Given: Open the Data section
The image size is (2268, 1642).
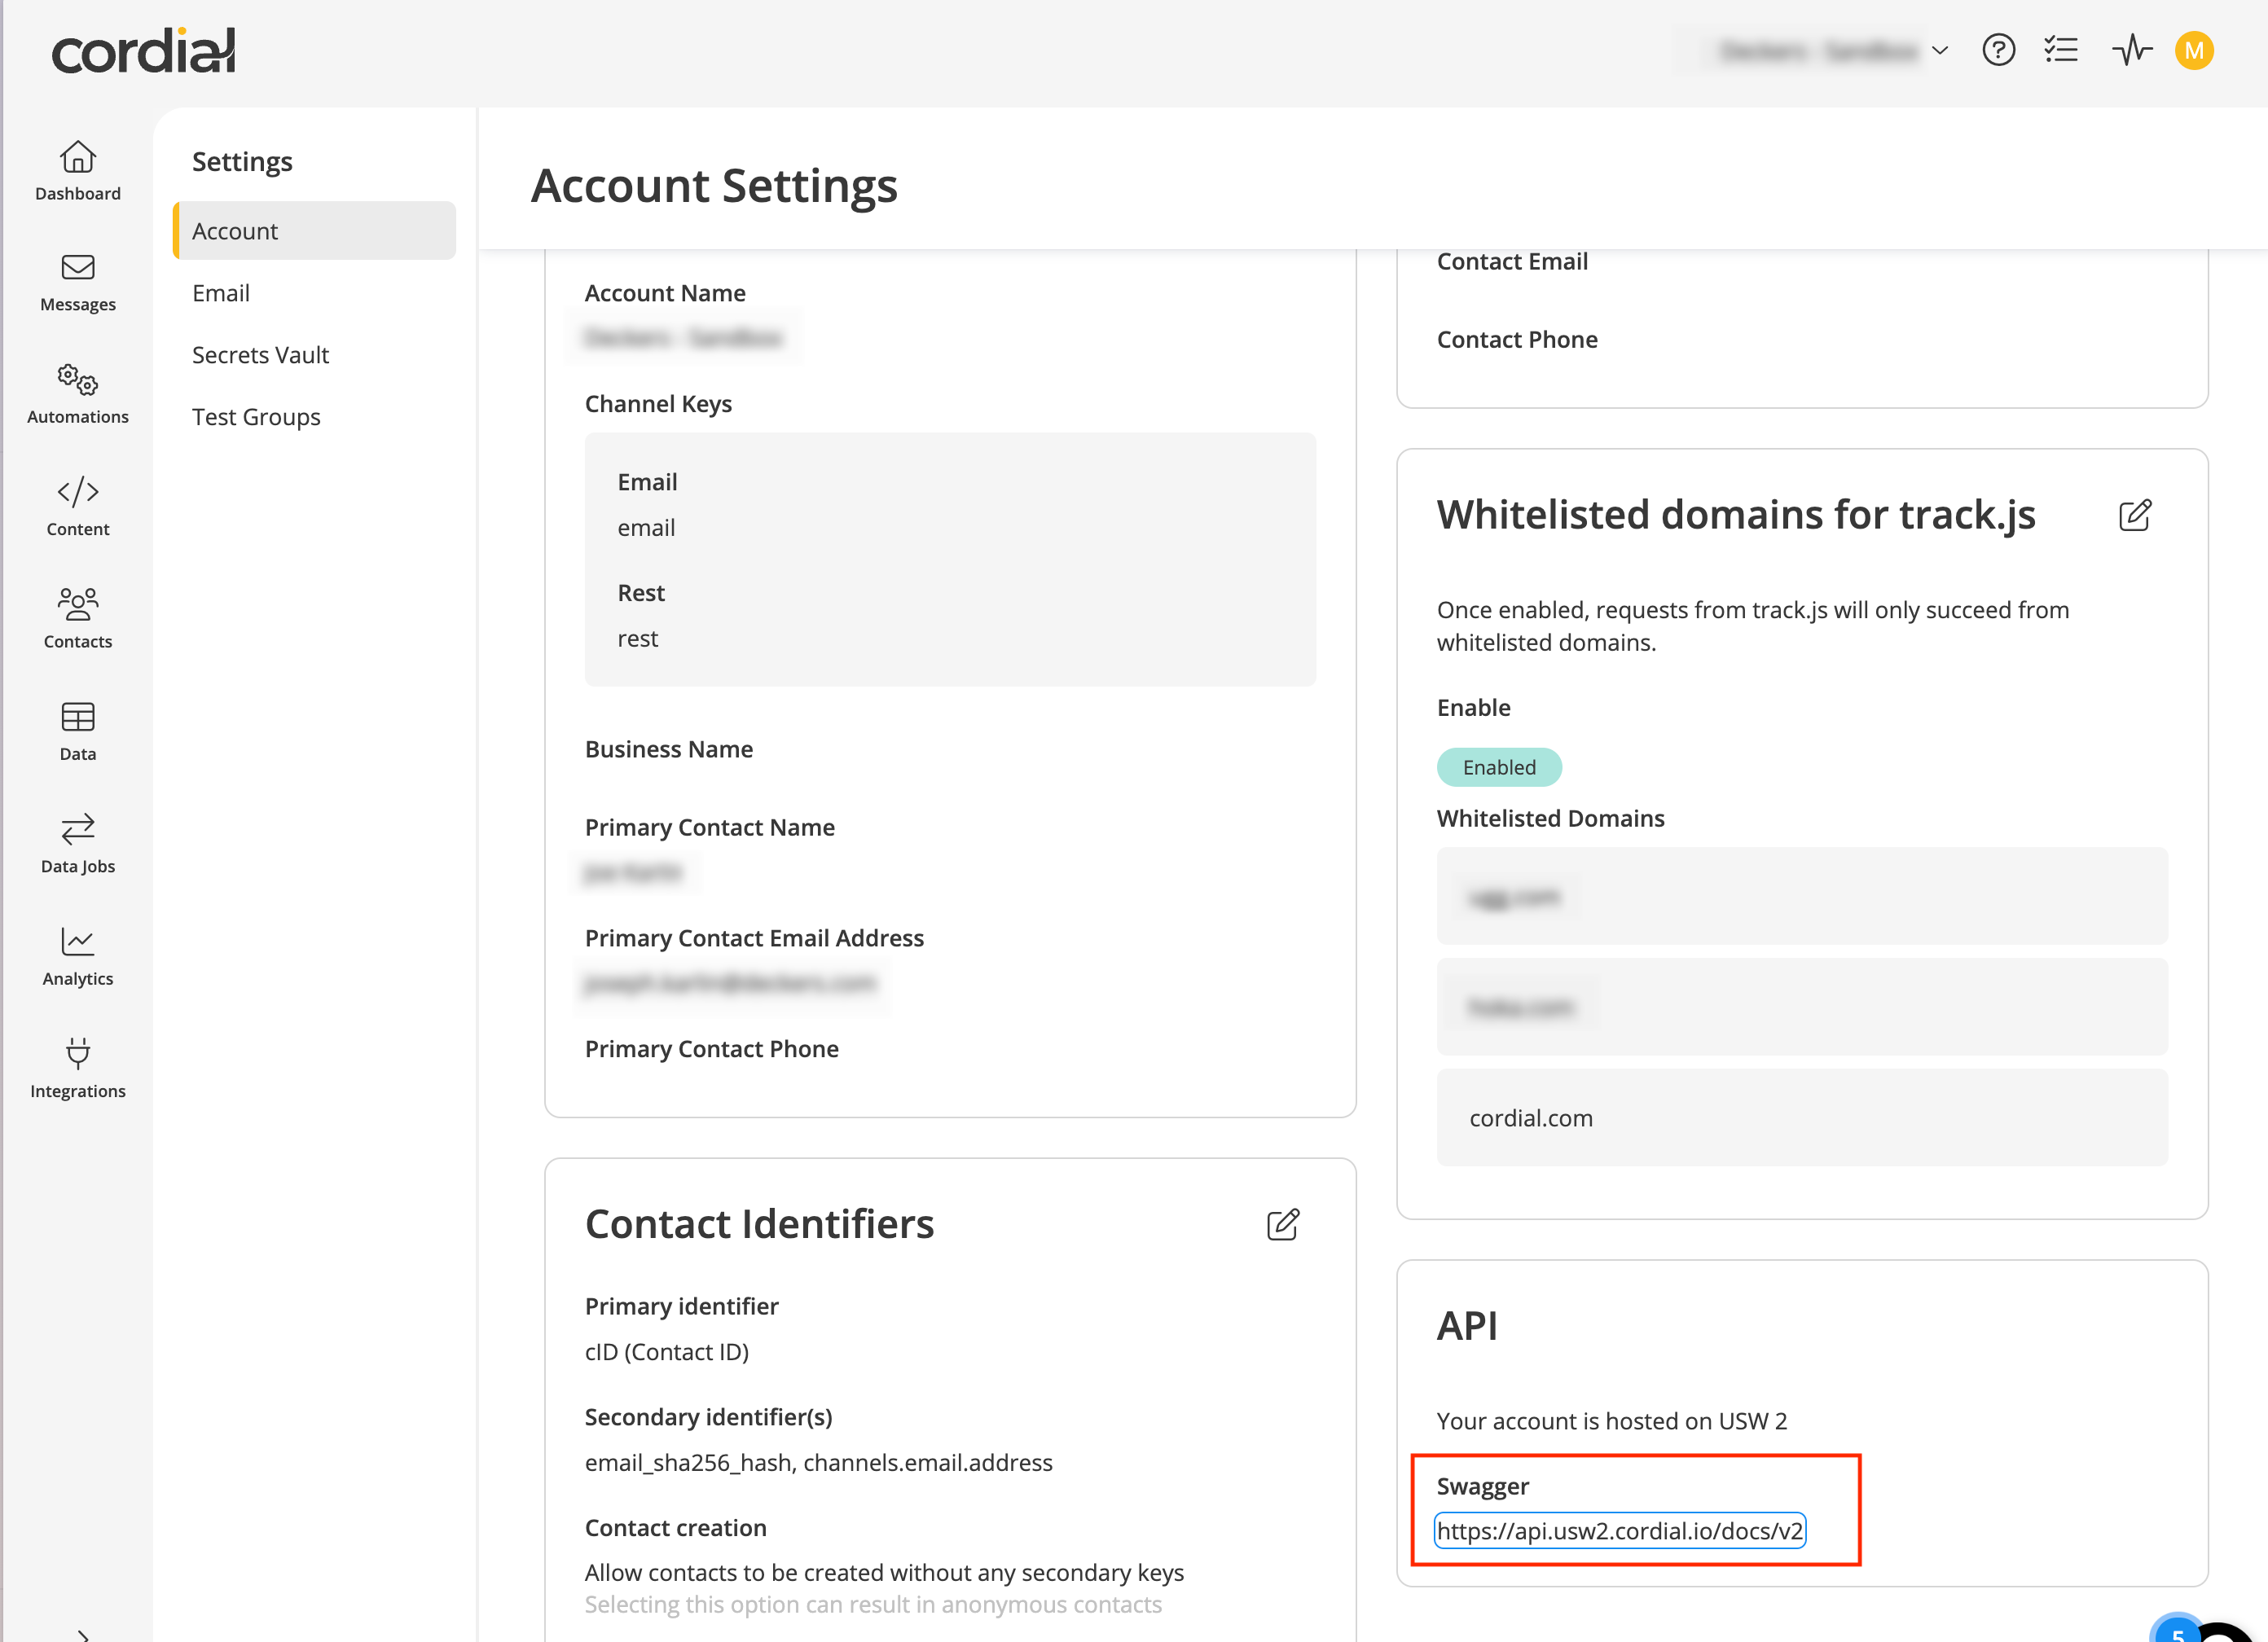Looking at the screenshot, I should 78,732.
